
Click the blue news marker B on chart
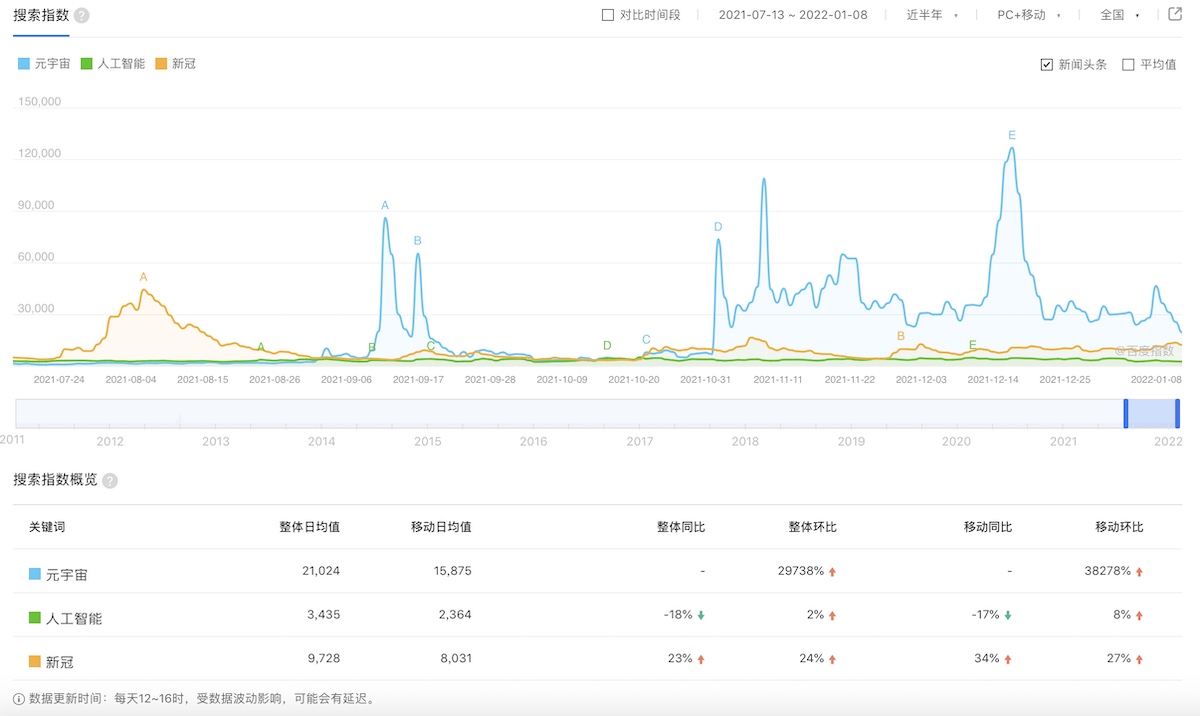(417, 241)
